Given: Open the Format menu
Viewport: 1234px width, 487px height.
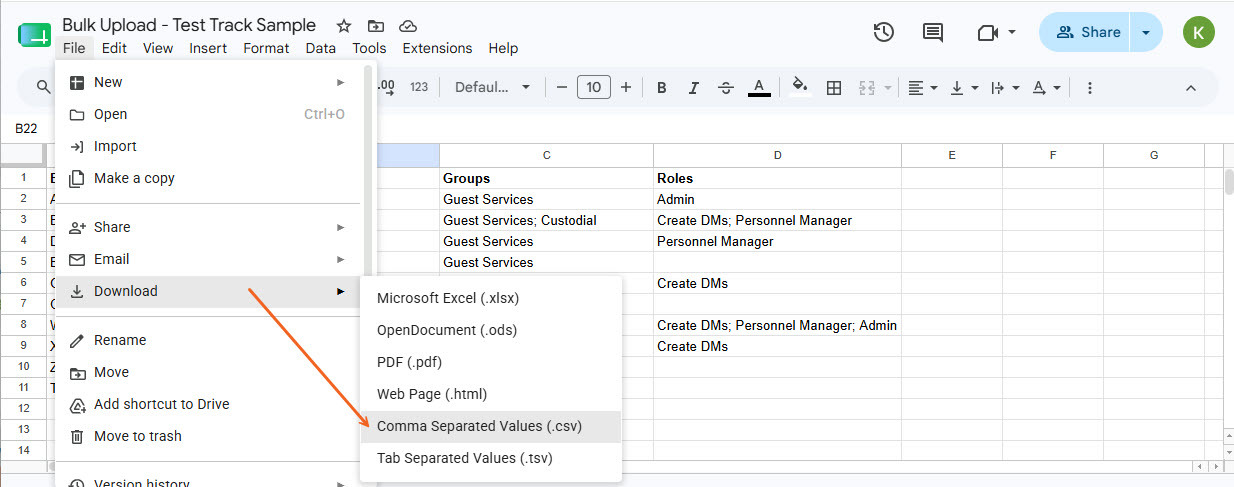Looking at the screenshot, I should [x=266, y=48].
